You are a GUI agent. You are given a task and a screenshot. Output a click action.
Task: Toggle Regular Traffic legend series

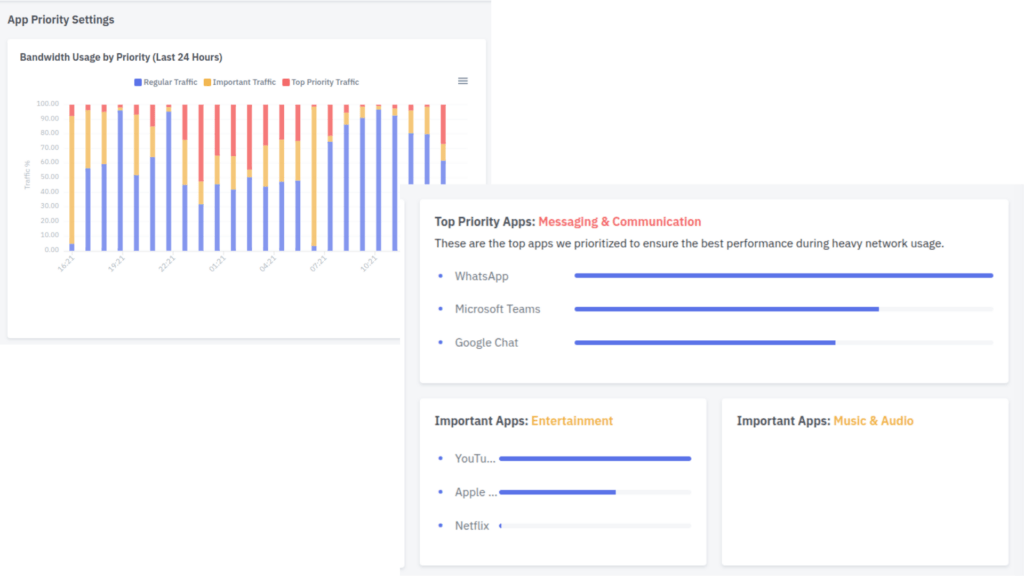click(171, 82)
